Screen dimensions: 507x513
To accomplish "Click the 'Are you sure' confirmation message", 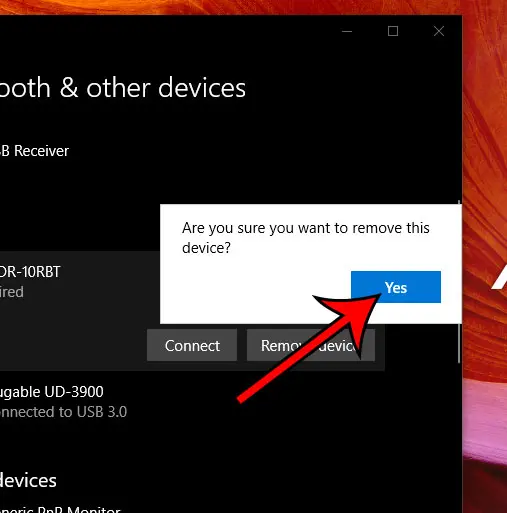I will pos(306,238).
